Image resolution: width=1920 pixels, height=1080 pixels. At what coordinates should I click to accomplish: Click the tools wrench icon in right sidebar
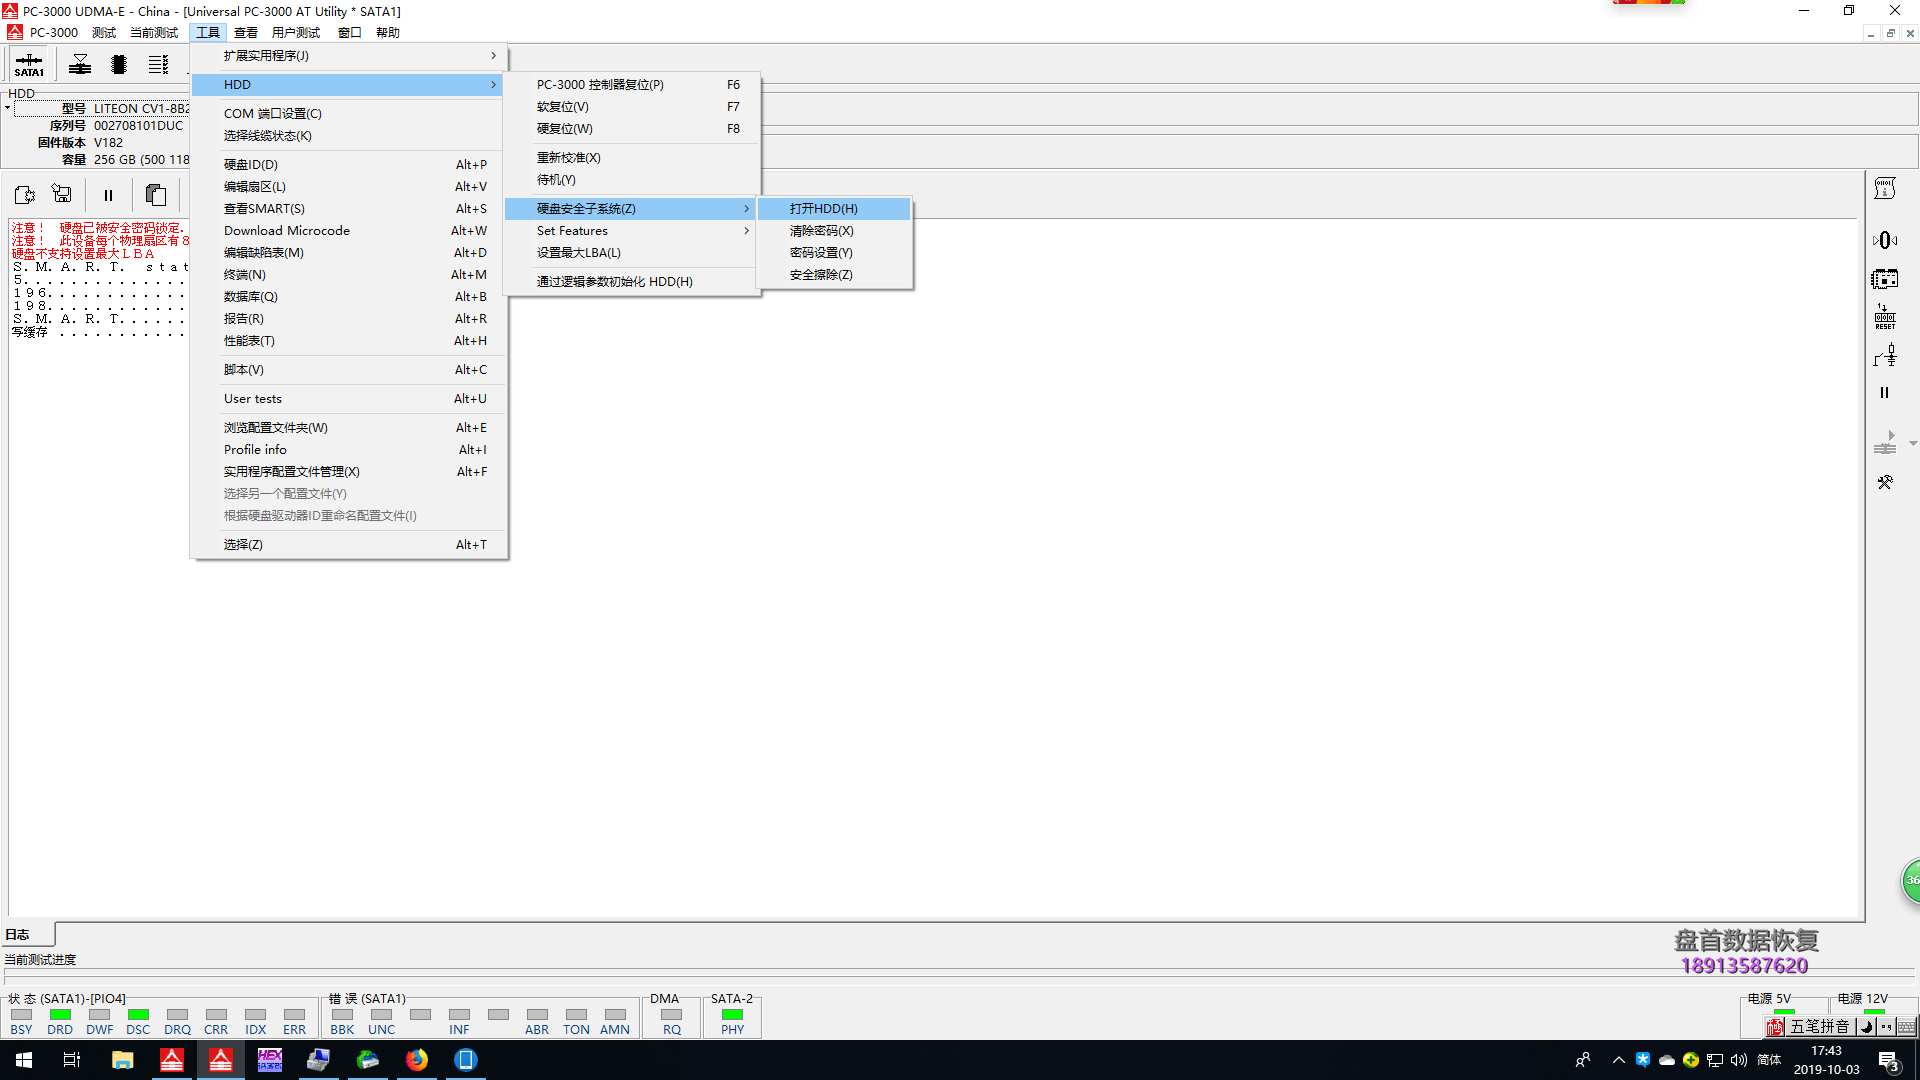1885,482
